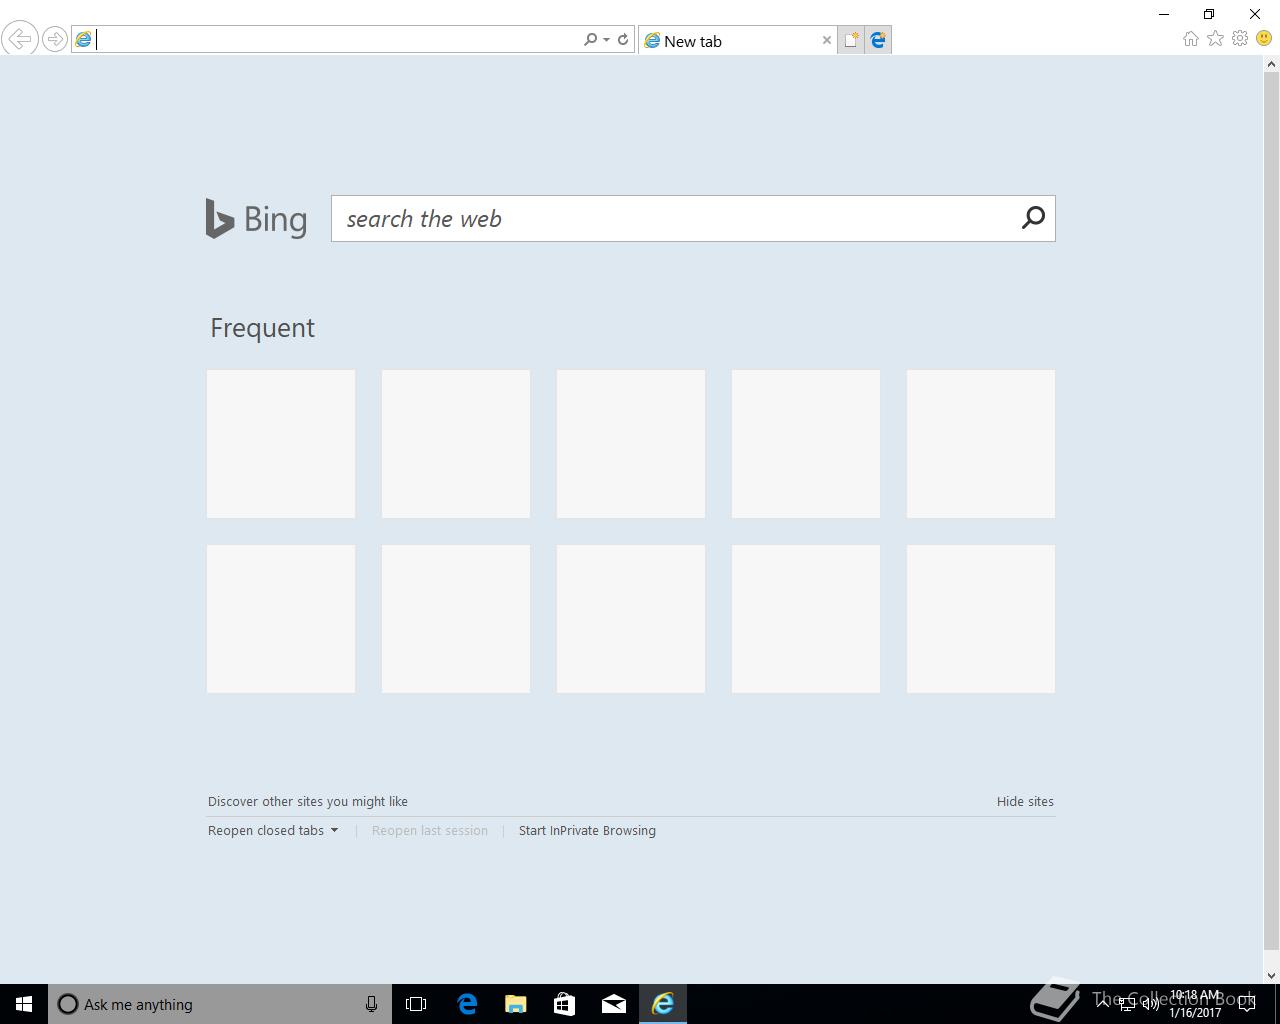Close the New tab tab
The height and width of the screenshot is (1024, 1280).
pos(827,41)
